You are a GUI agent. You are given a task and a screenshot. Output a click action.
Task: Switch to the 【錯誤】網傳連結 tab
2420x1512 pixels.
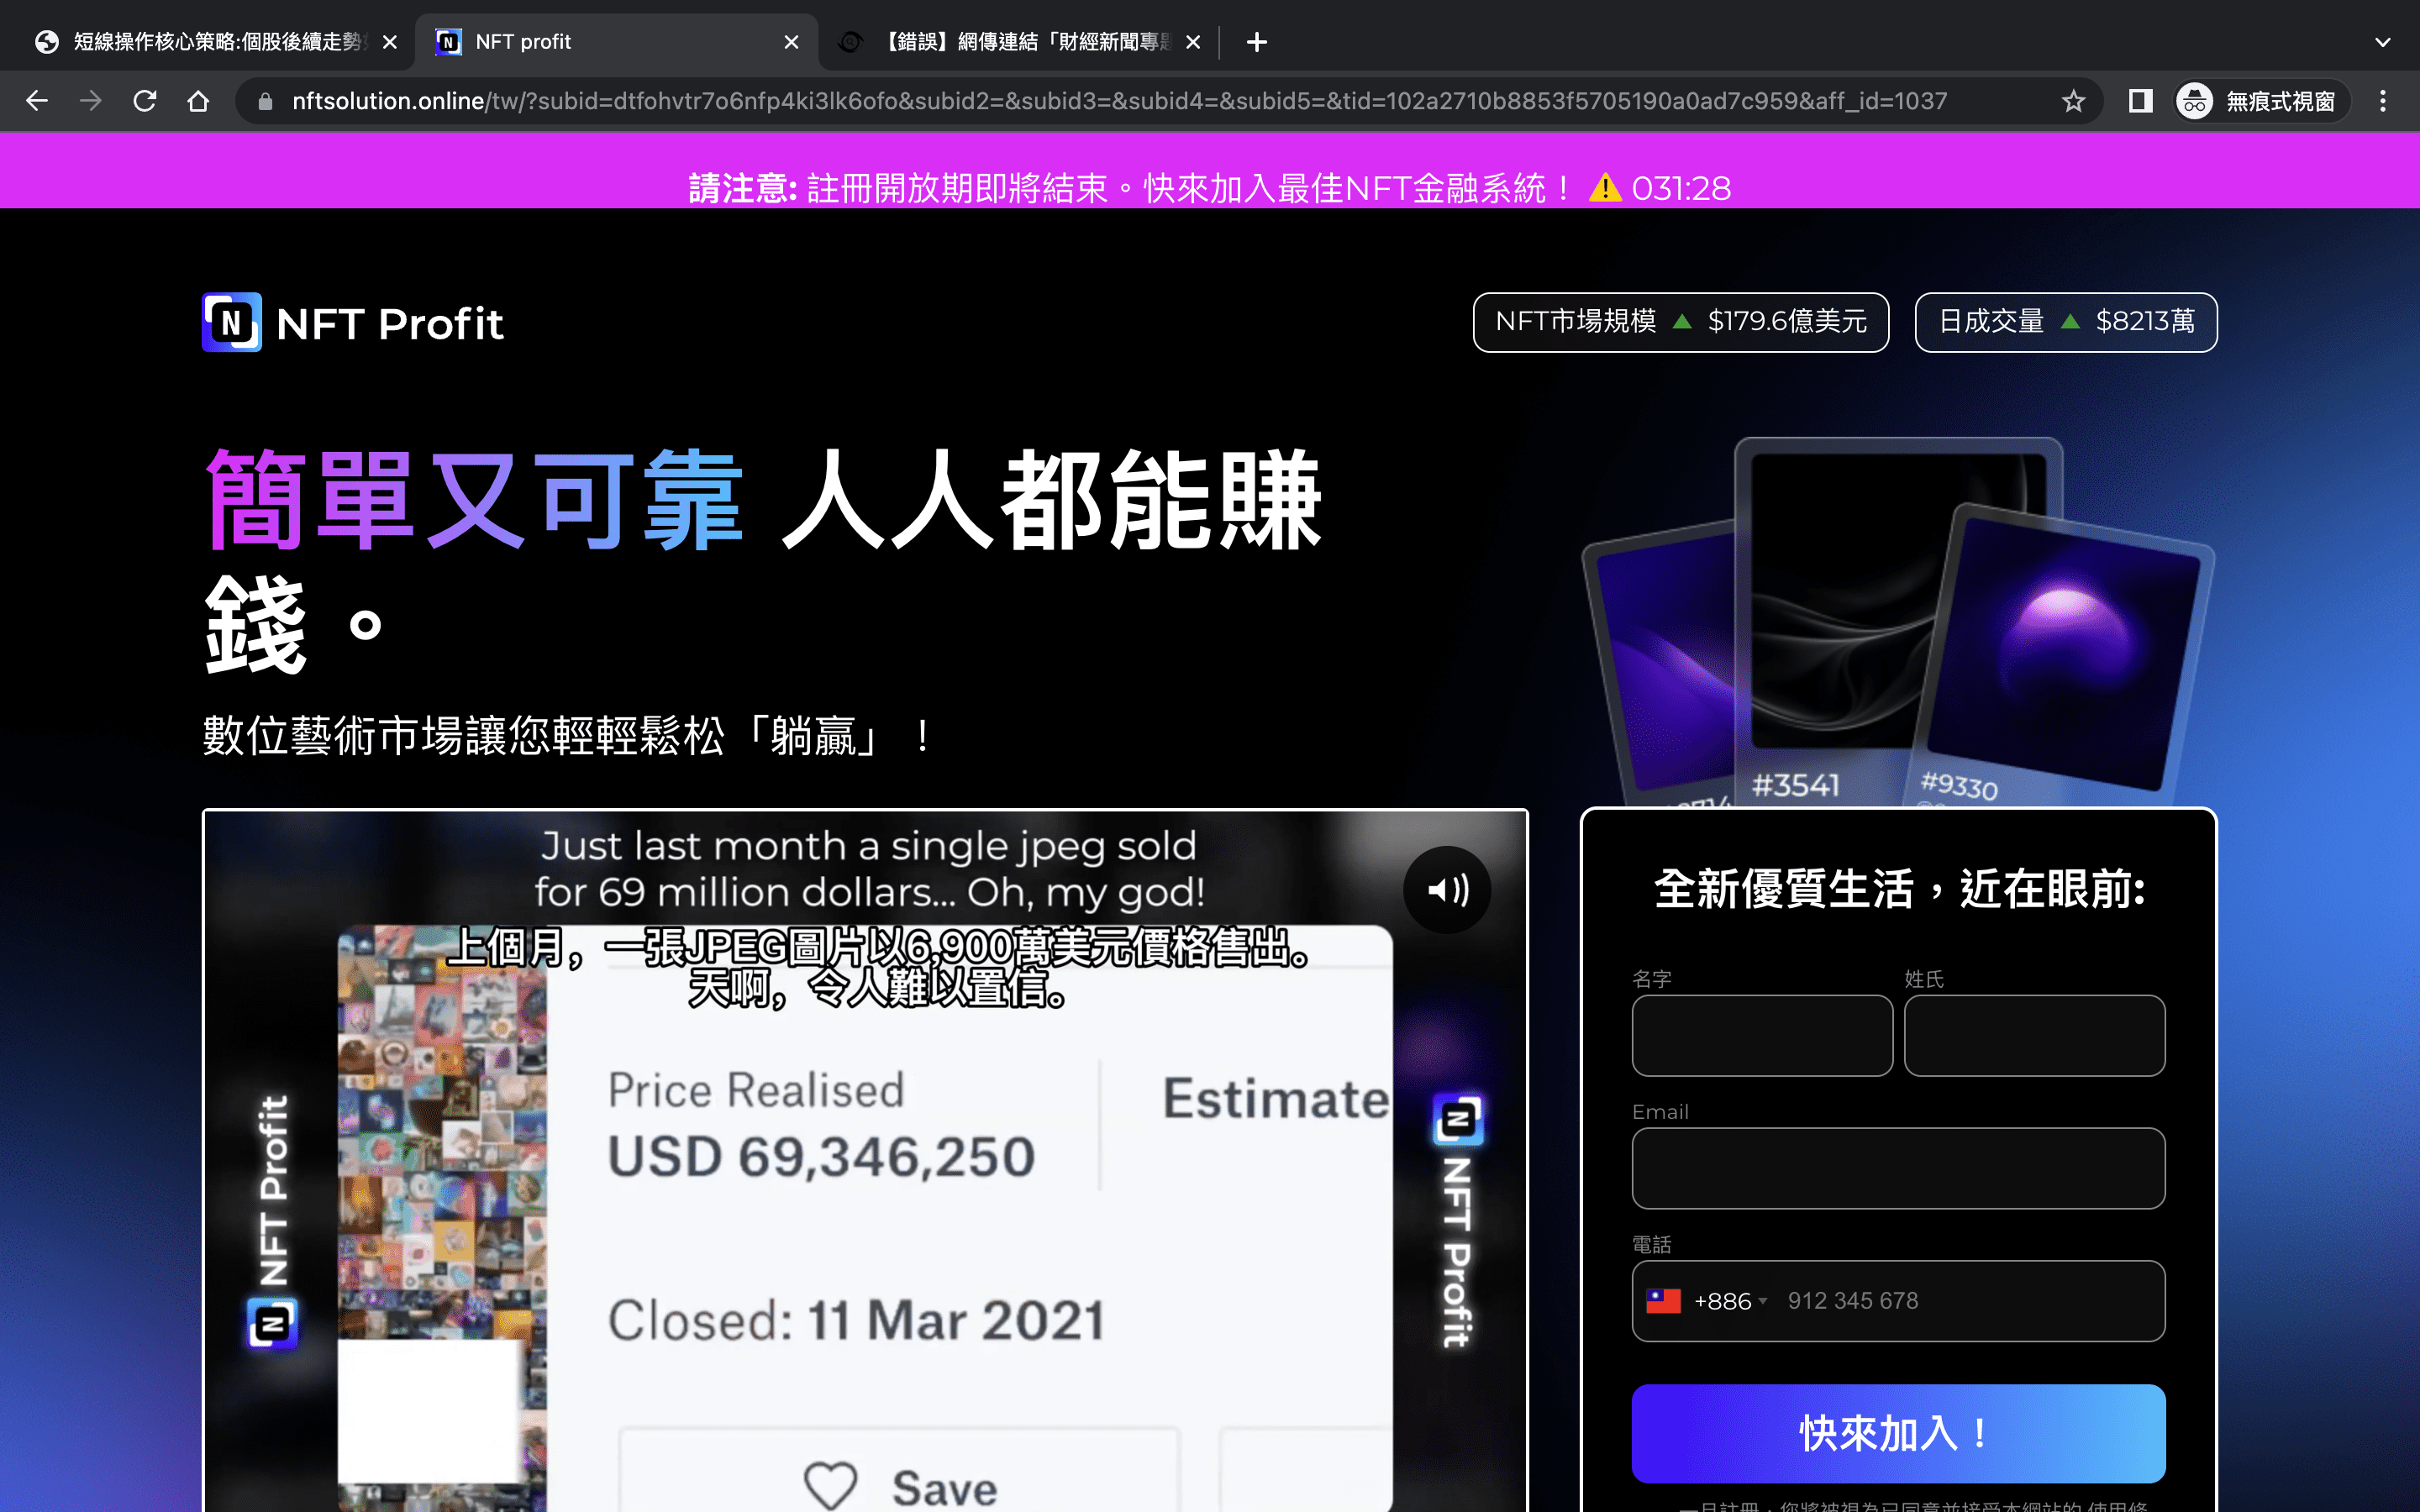coord(1020,42)
